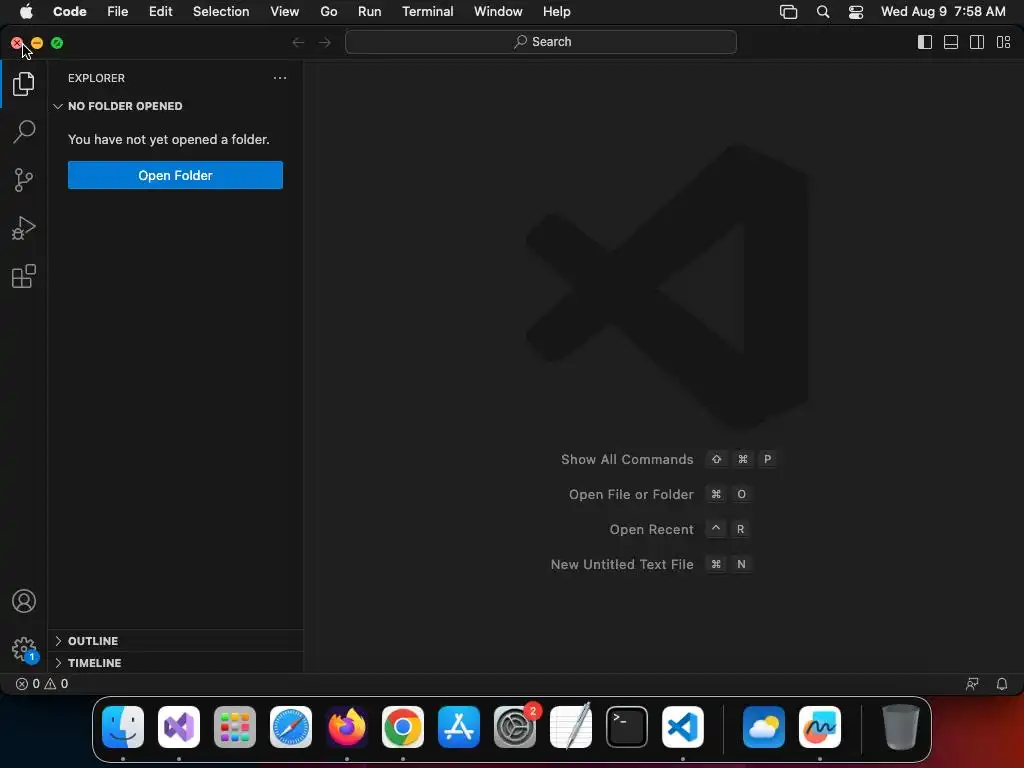Open Trash from the Dock
This screenshot has width=1024, height=768.
pyautogui.click(x=901, y=727)
